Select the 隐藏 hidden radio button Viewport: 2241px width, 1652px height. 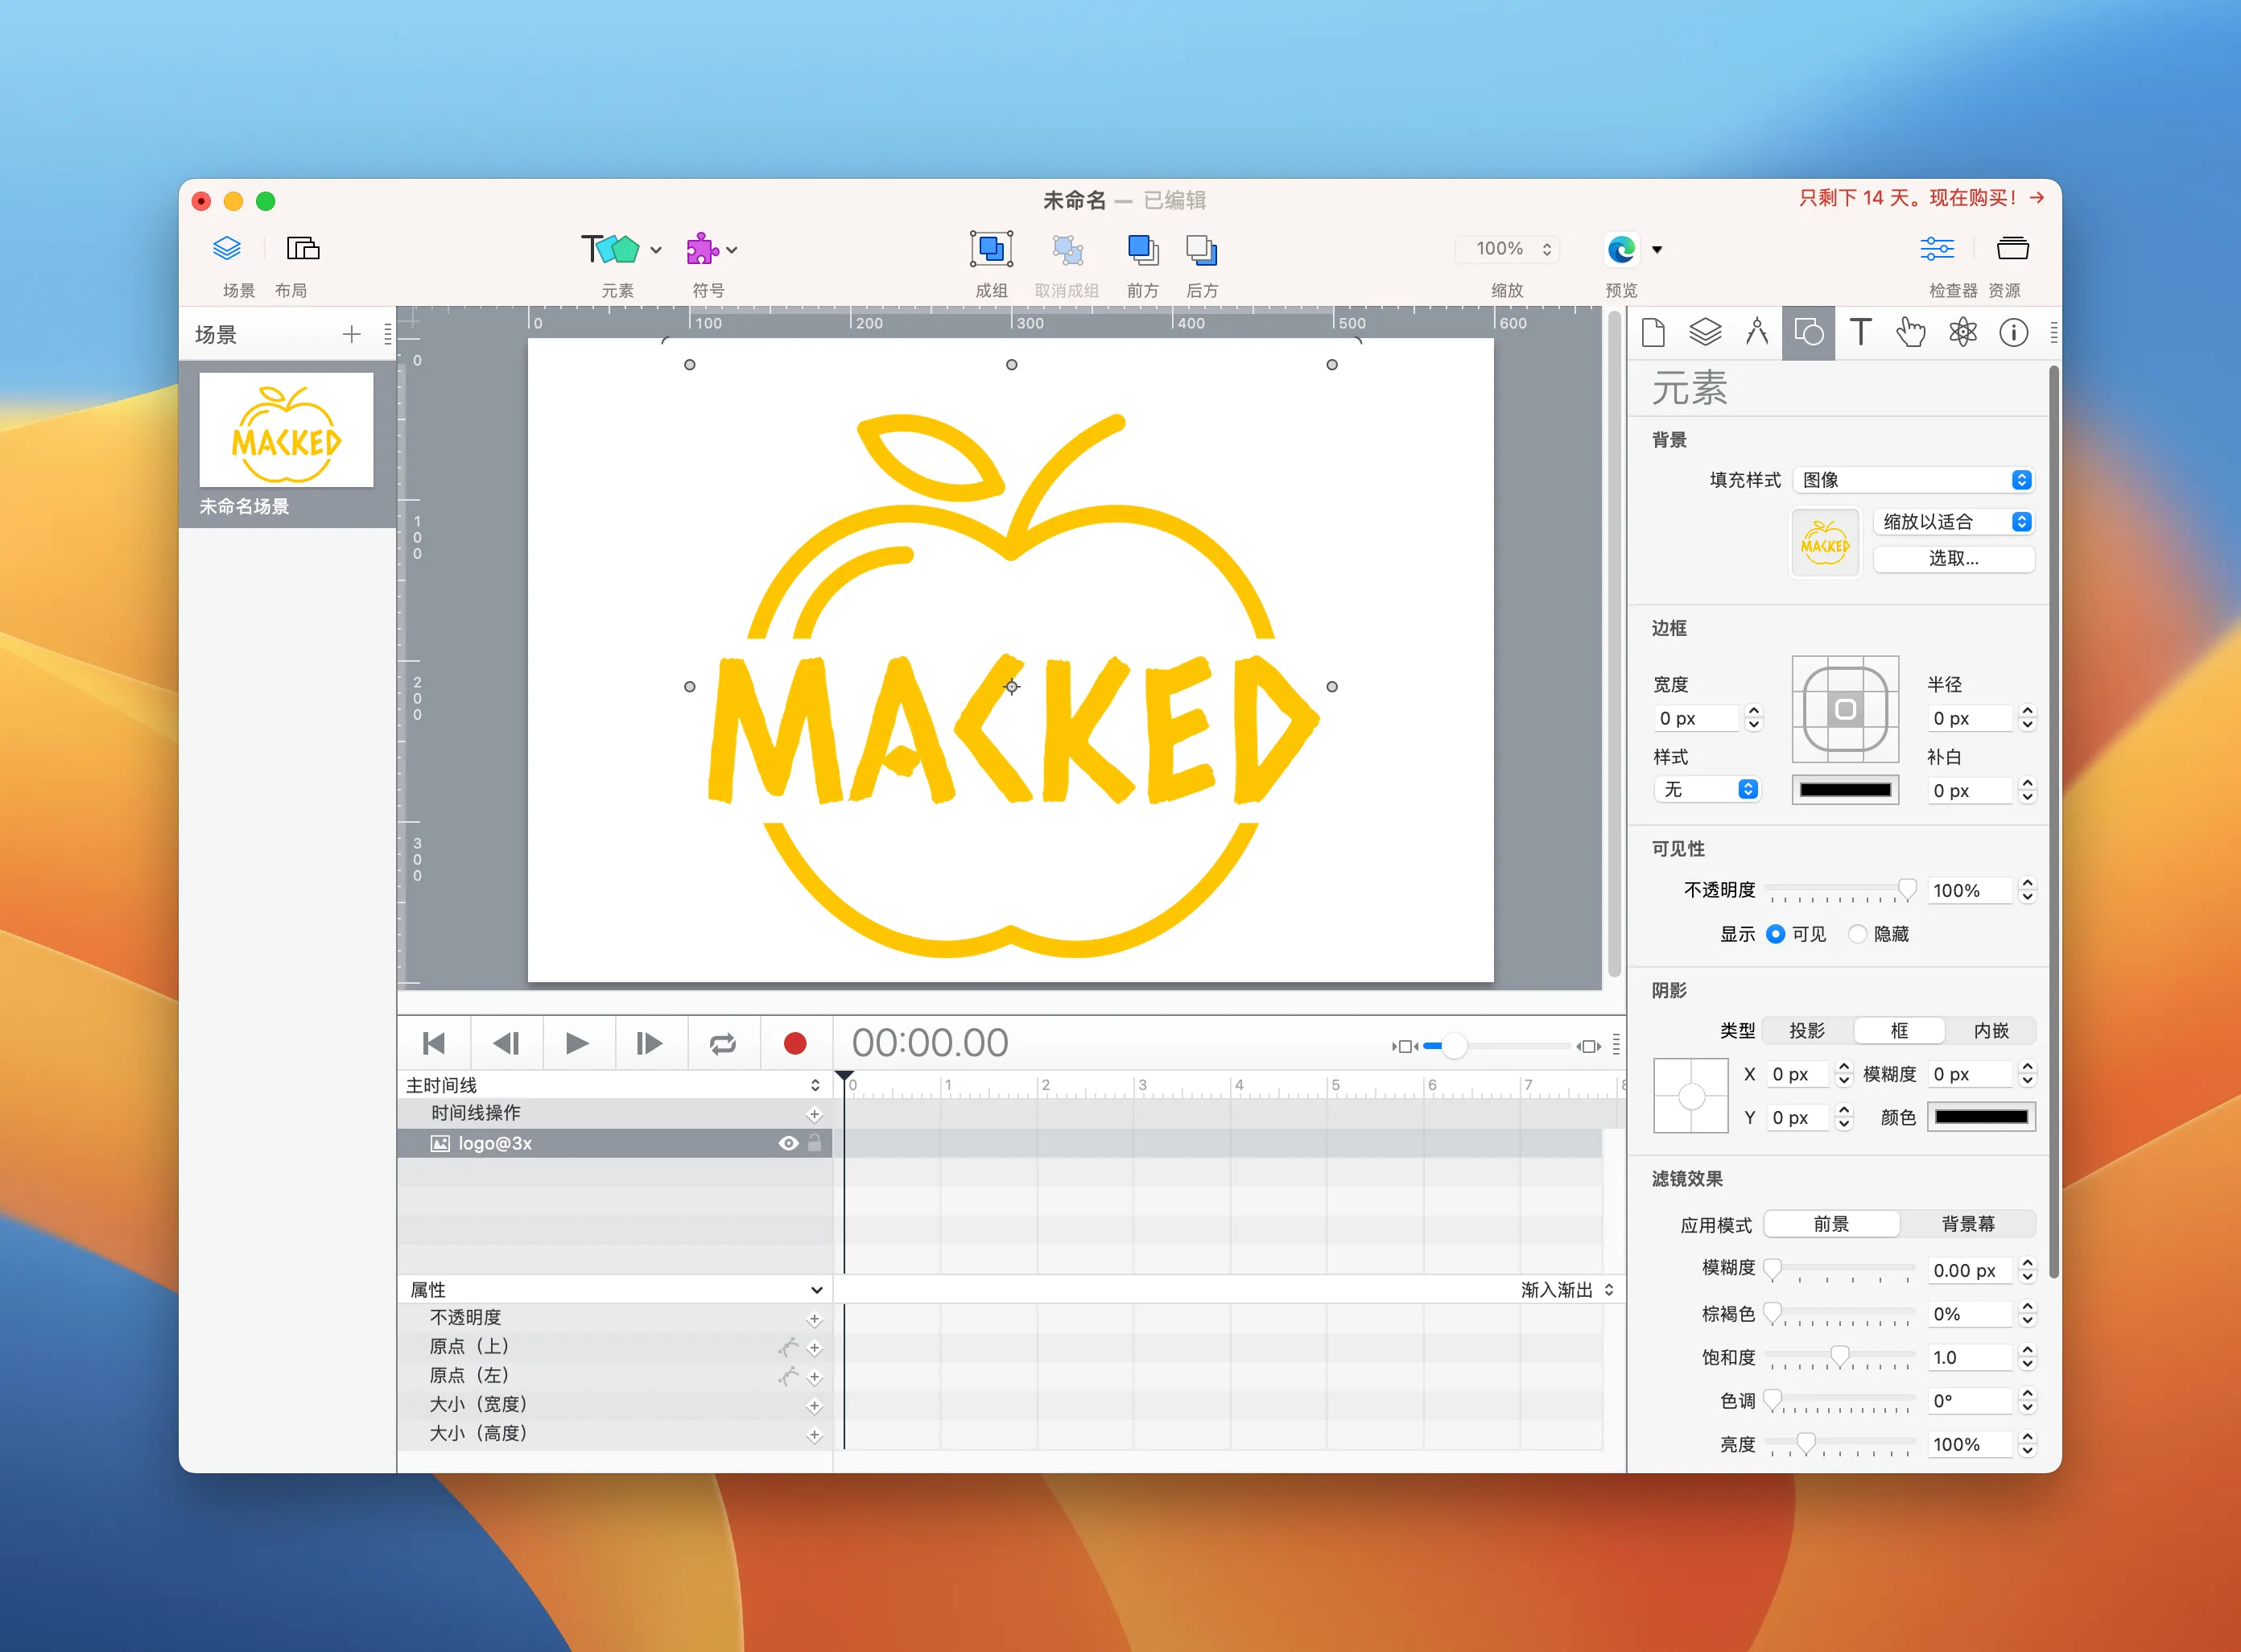1857,934
